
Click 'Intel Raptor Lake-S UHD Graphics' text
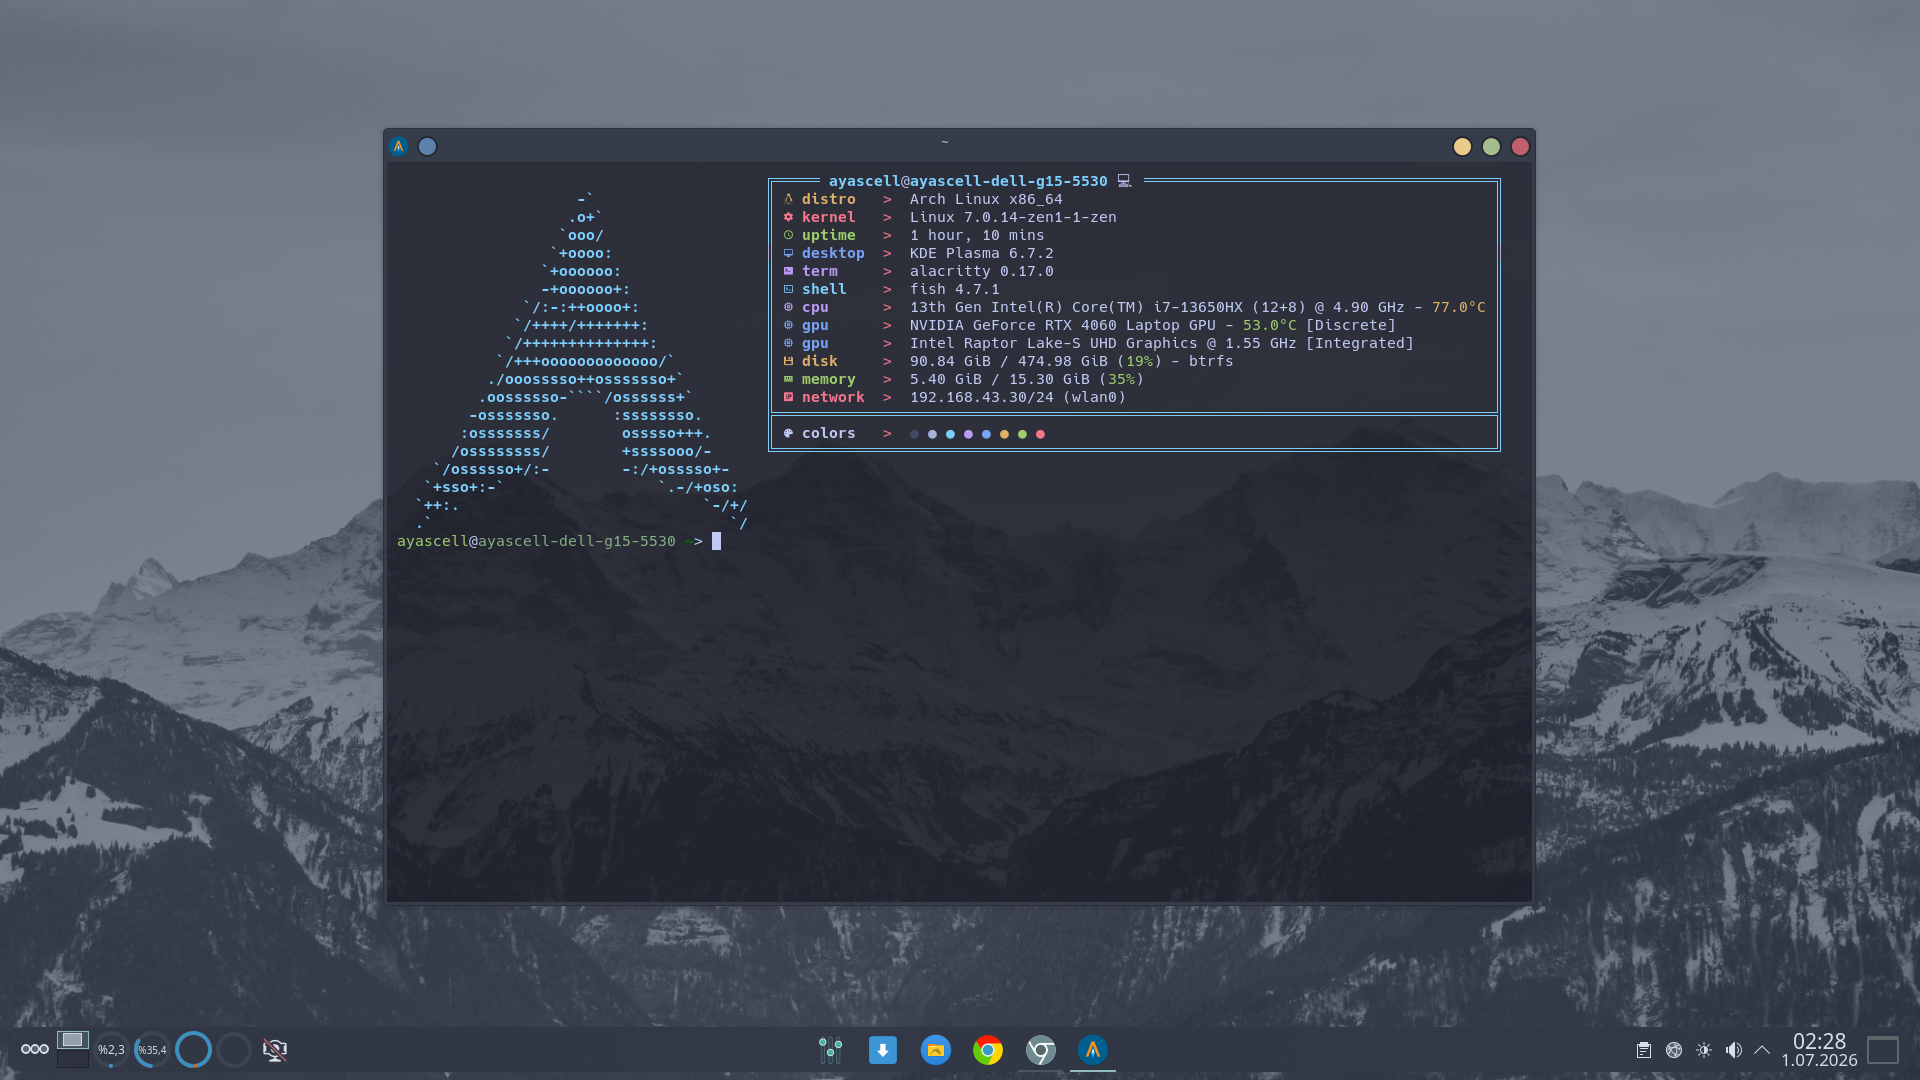(x=1053, y=343)
